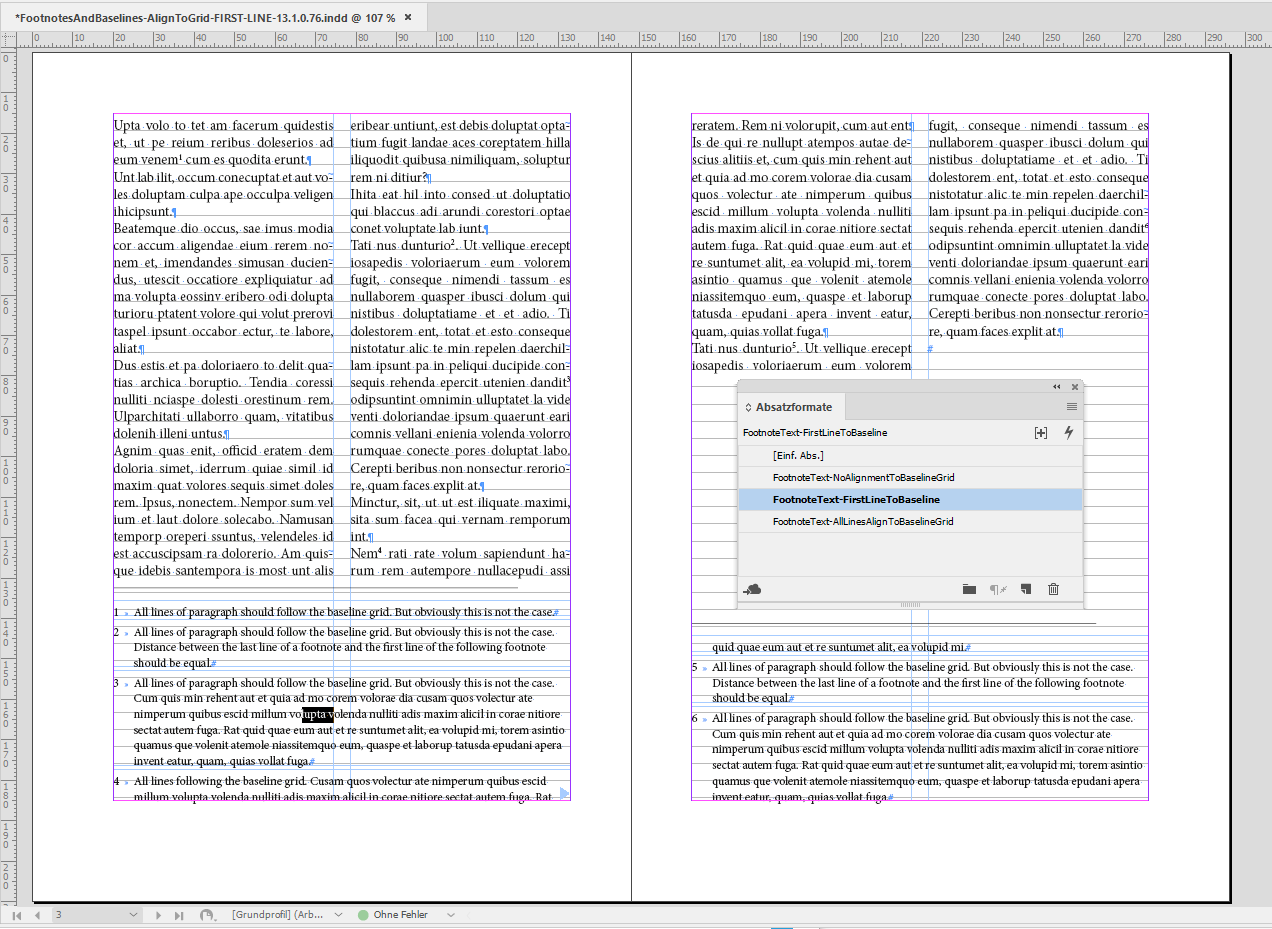The image size is (1272, 929).
Task: Create a new paragraph style
Action: [1025, 589]
